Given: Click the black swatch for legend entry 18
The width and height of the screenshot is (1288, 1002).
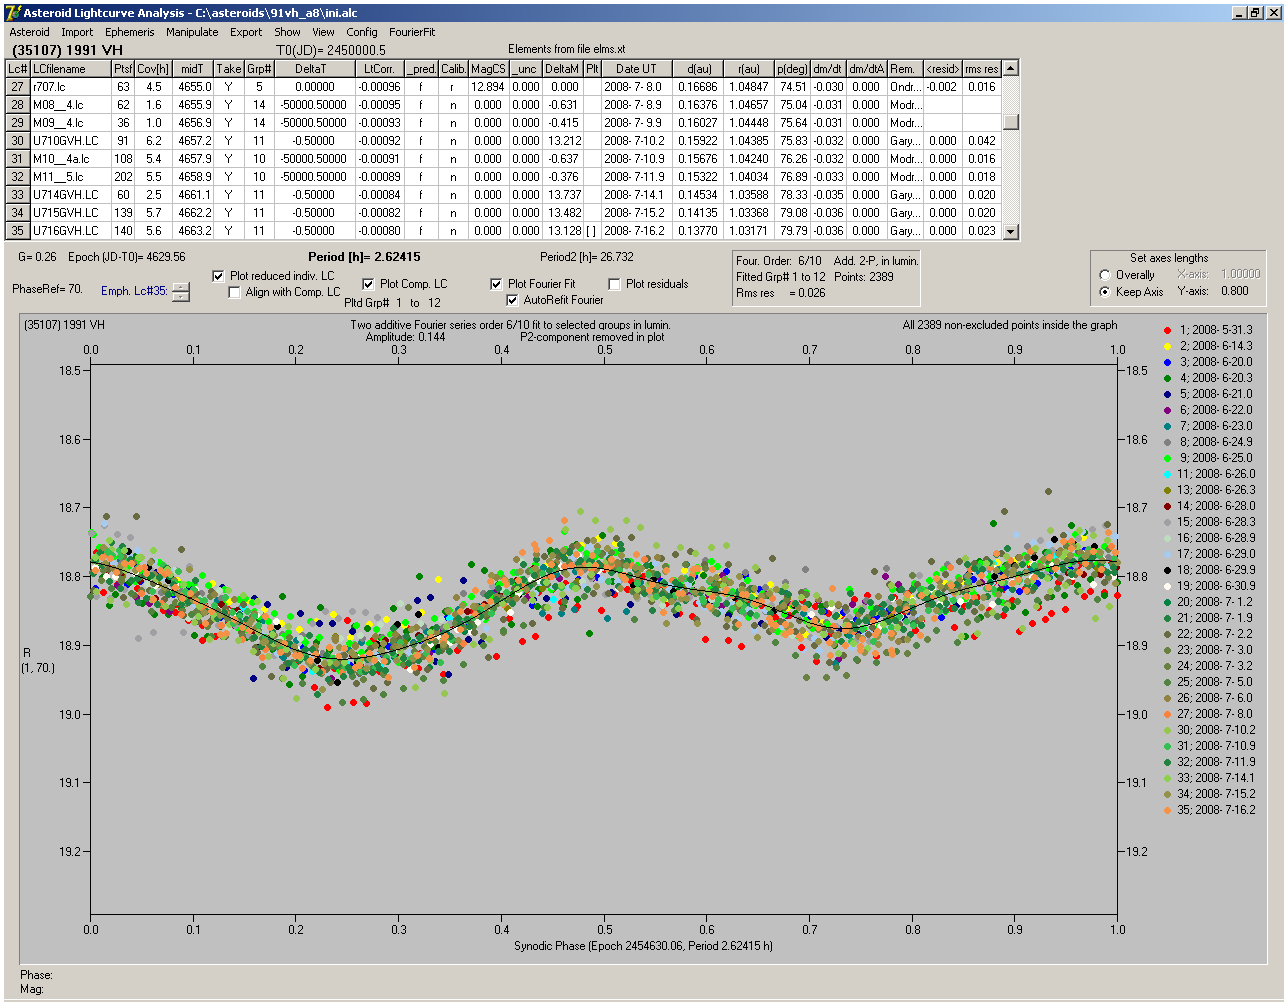Looking at the screenshot, I should pyautogui.click(x=1168, y=570).
